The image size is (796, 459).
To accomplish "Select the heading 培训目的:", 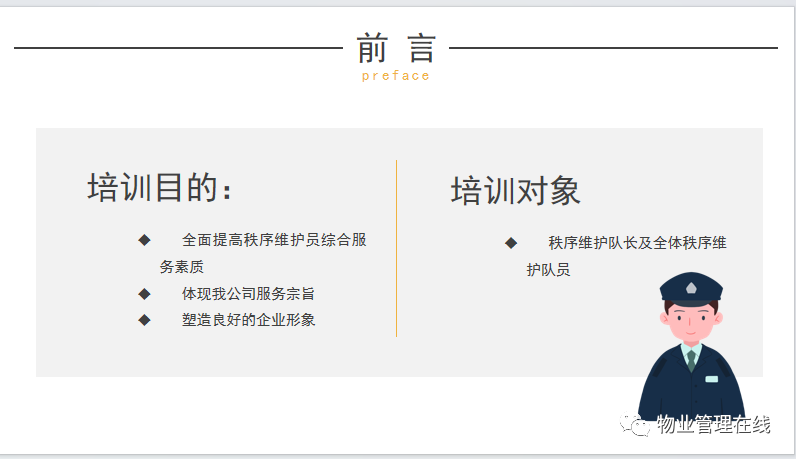I will pos(160,187).
